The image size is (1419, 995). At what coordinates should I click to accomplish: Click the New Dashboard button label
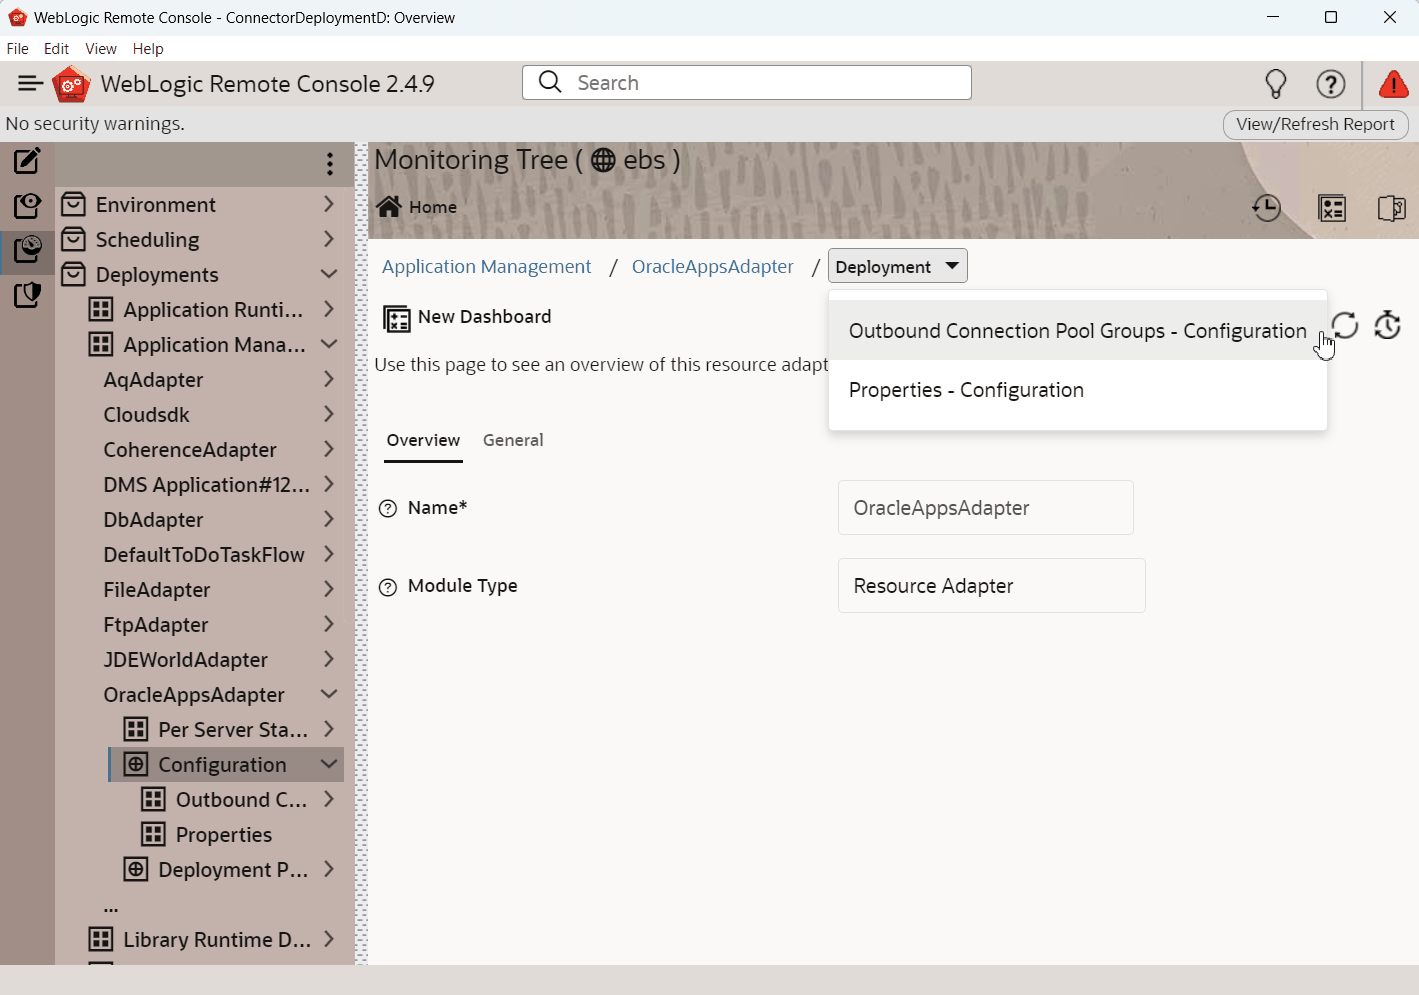pyautogui.click(x=484, y=317)
